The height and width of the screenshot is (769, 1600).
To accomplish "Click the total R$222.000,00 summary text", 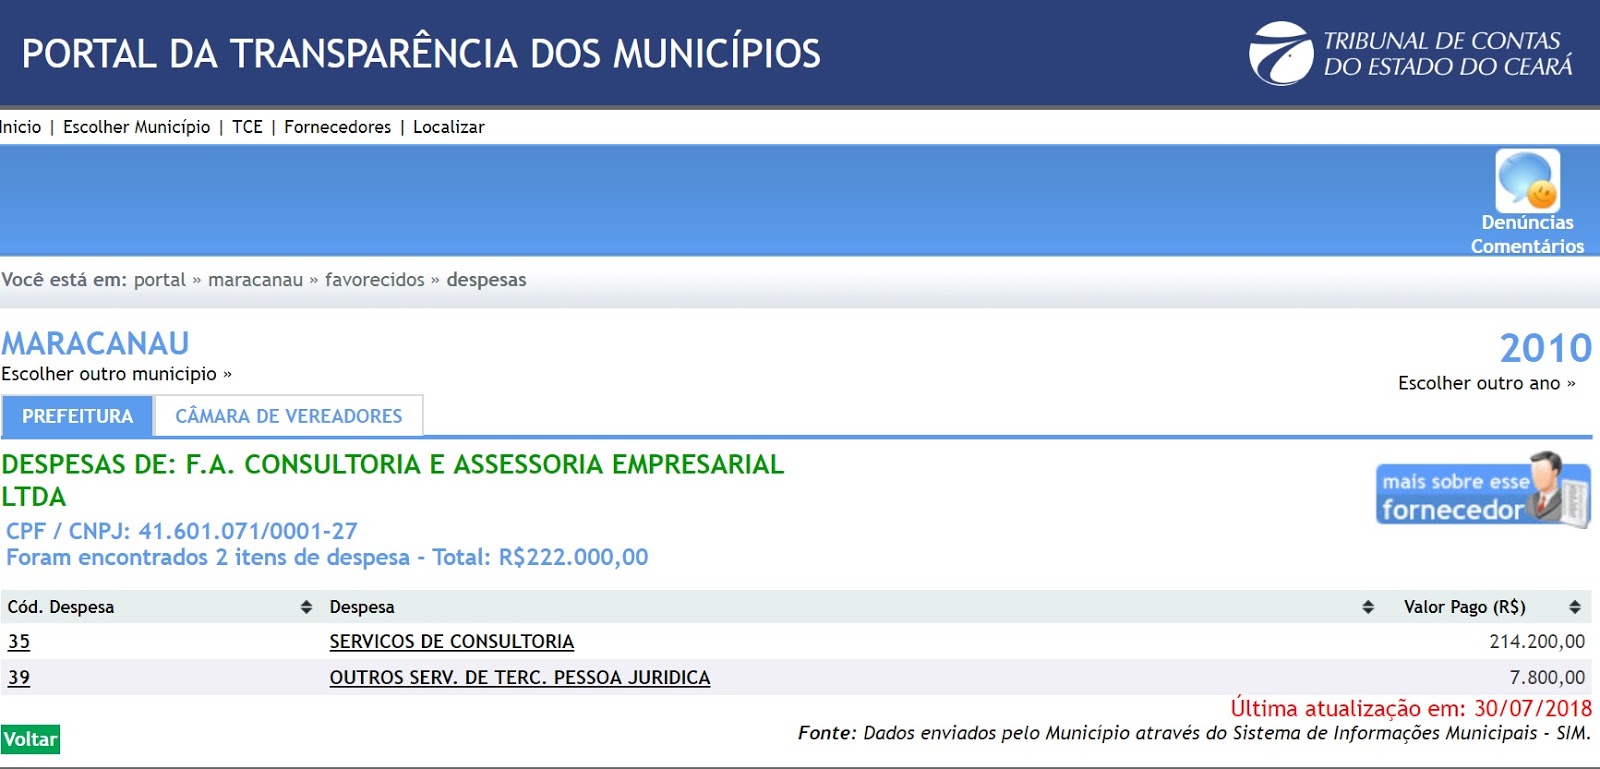I will [327, 557].
